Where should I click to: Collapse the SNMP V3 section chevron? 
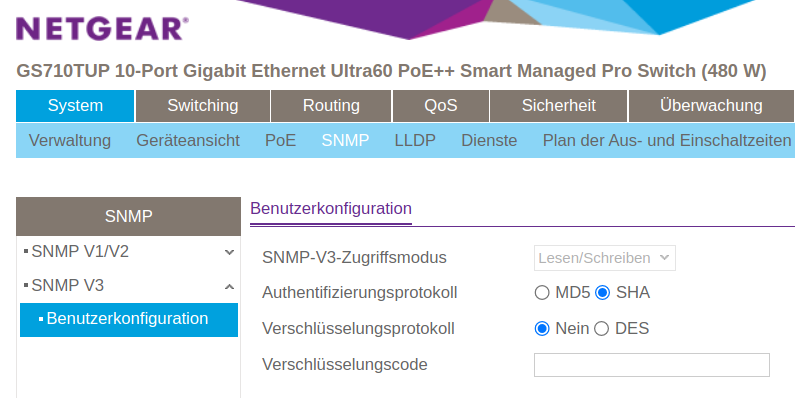[229, 286]
